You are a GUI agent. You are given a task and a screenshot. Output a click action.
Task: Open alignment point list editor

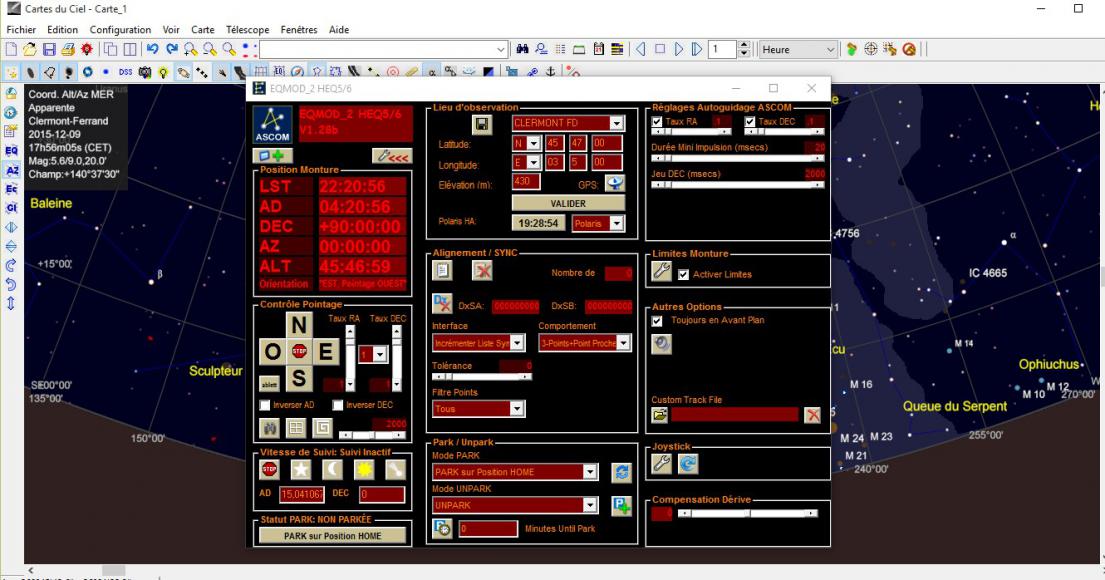tap(442, 271)
